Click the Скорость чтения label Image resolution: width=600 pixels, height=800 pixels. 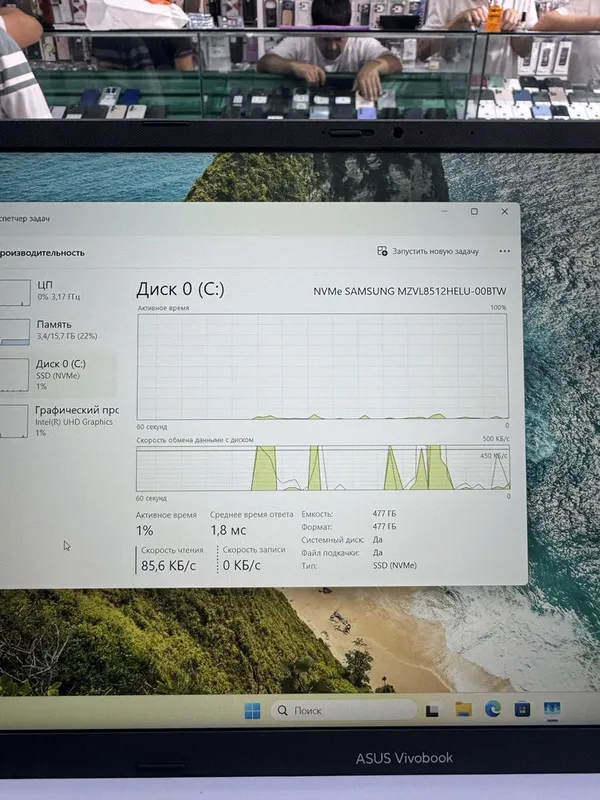pyautogui.click(x=172, y=550)
